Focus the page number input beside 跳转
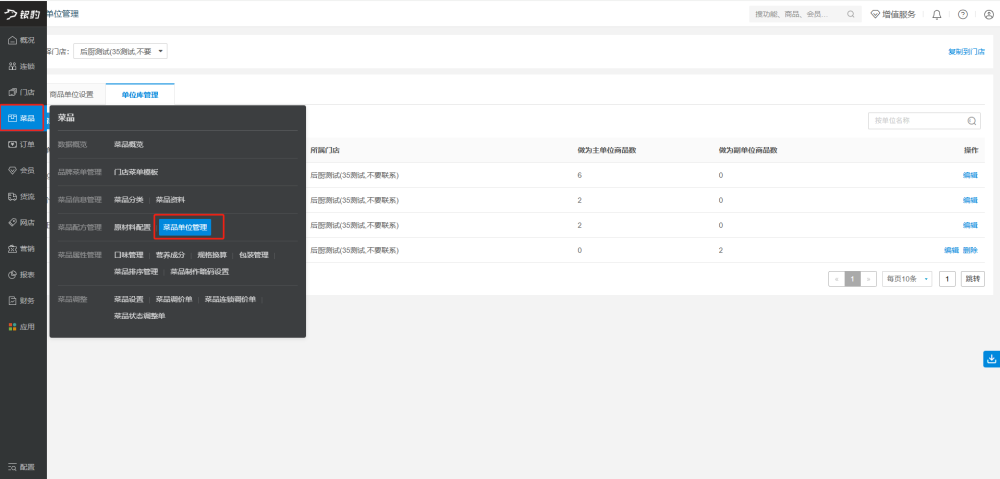This screenshot has width=1000, height=479. click(x=947, y=279)
